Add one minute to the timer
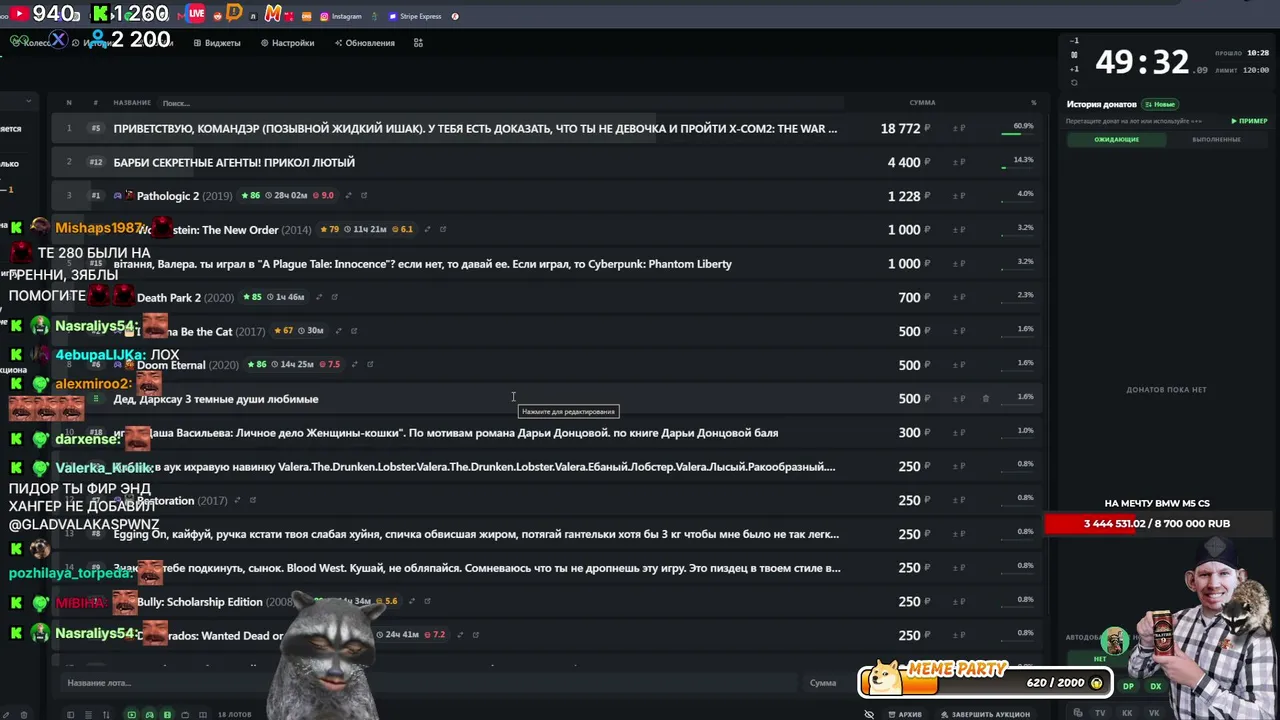This screenshot has height=720, width=1280. (1074, 69)
